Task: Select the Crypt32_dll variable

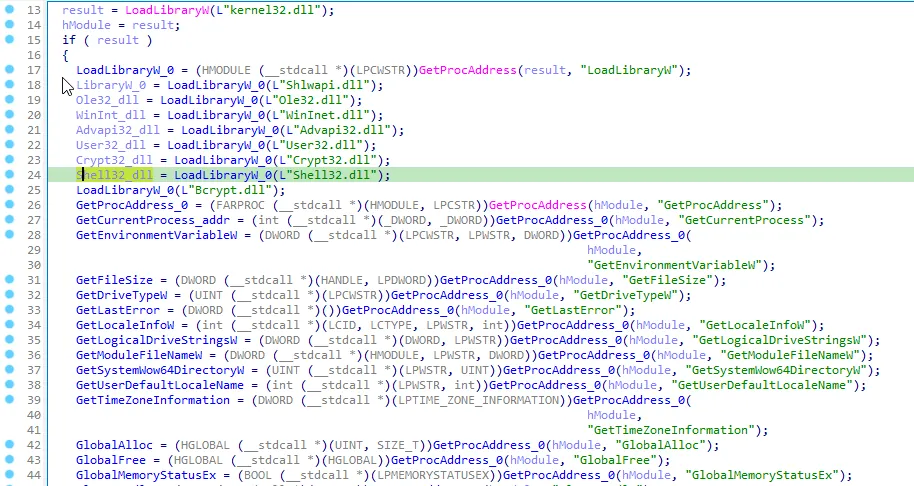Action: (114, 160)
